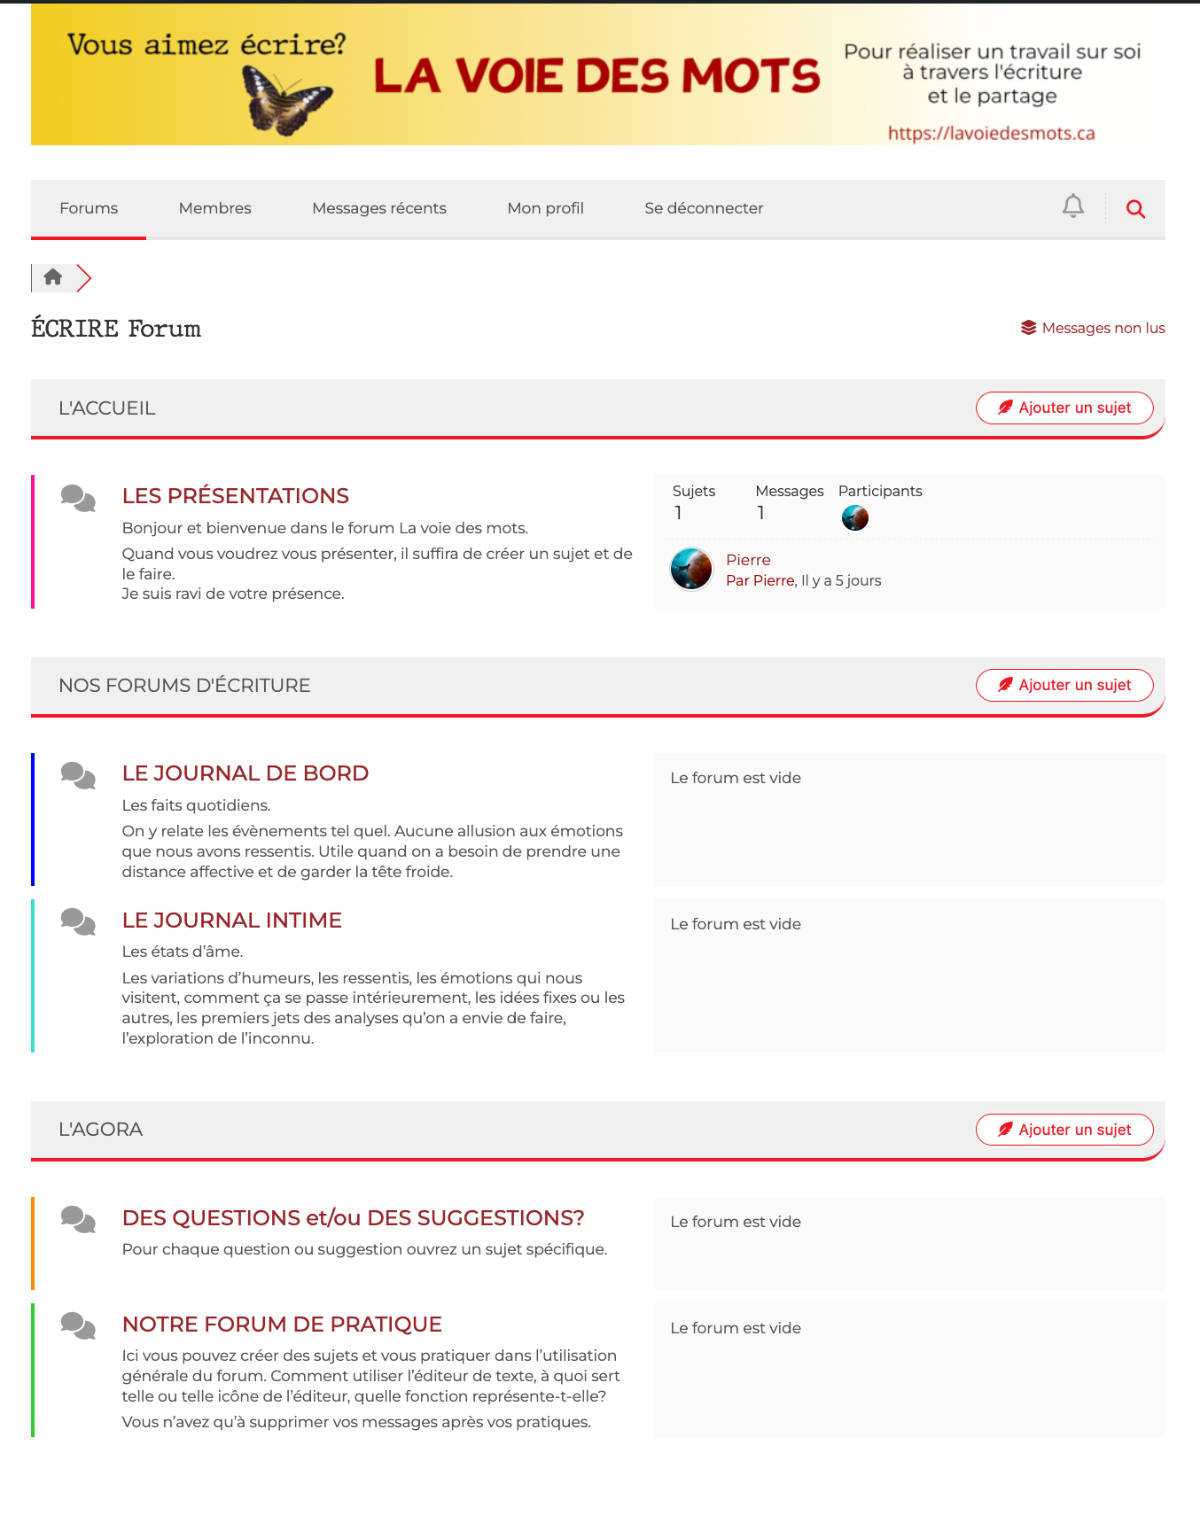This screenshot has width=1200, height=1515.
Task: Click feather icon in L'AGORA Ajouter un sujet button
Action: [1005, 1129]
